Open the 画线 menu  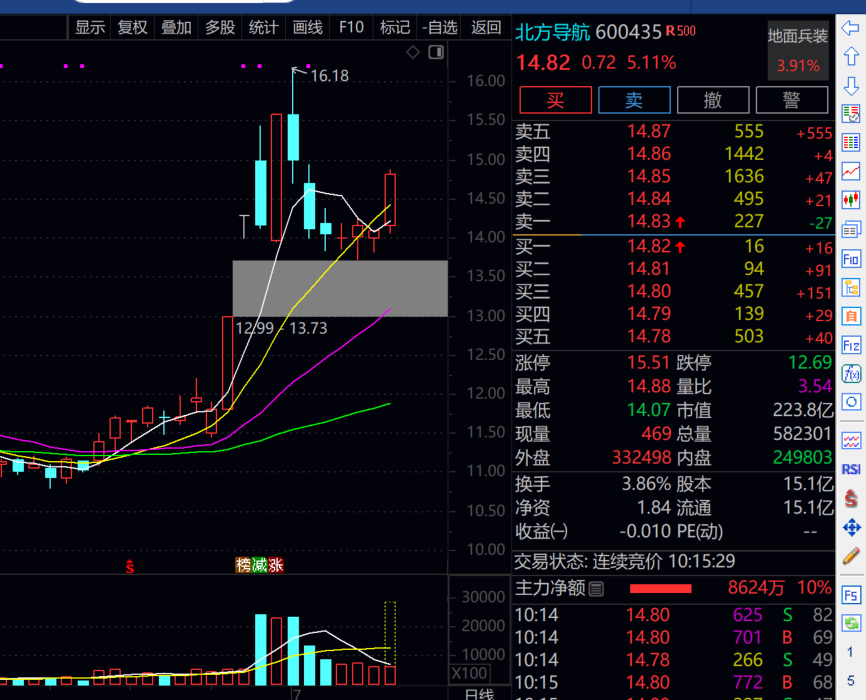tap(307, 27)
